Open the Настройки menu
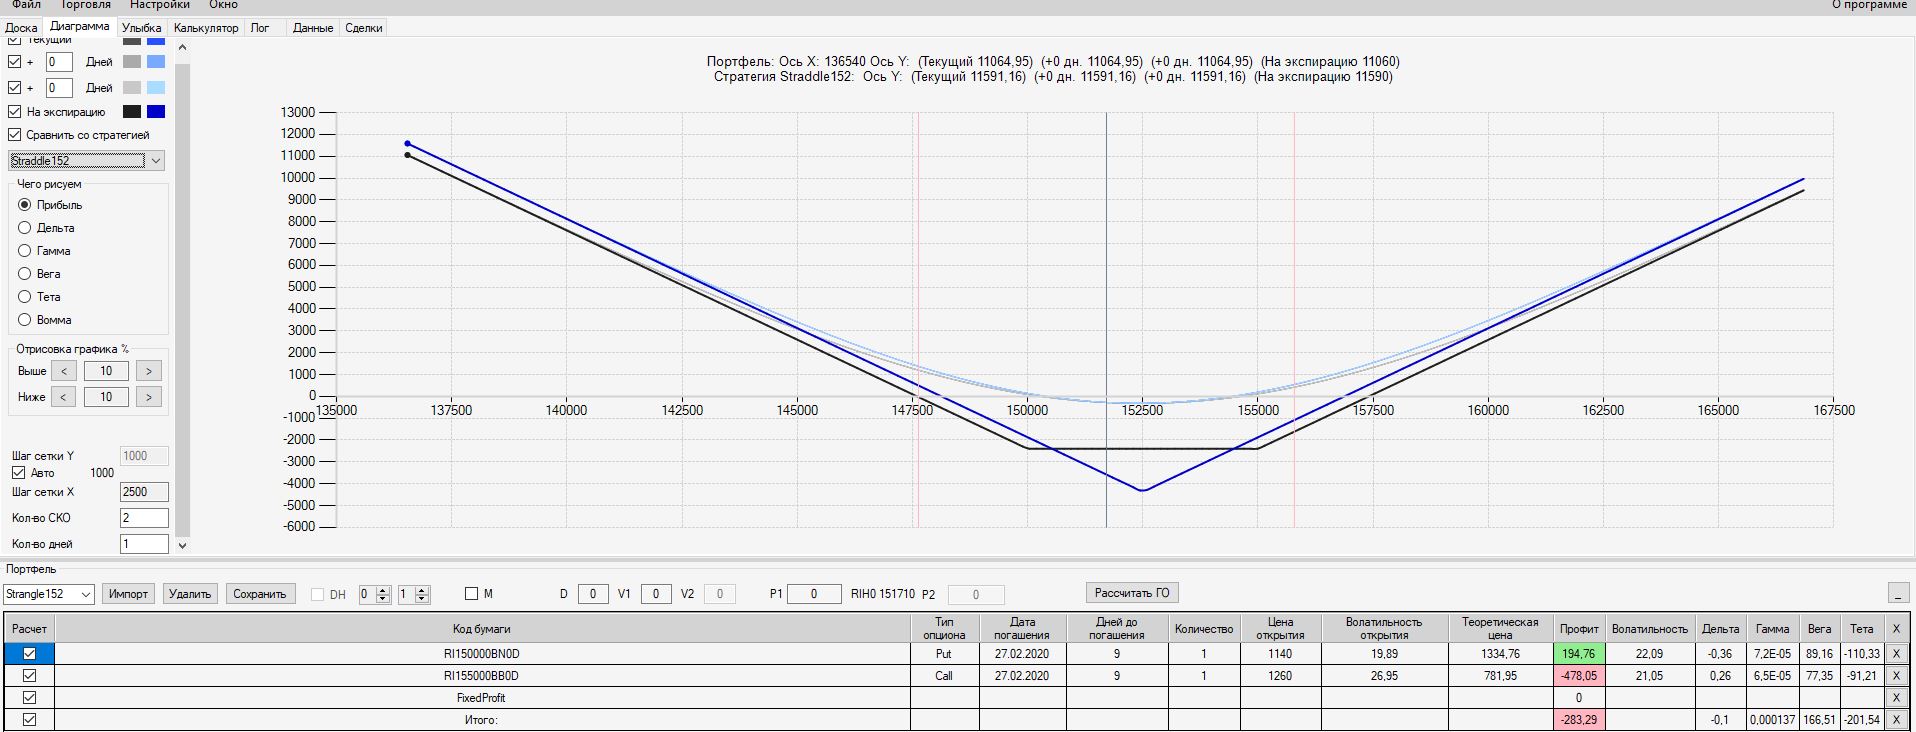 pyautogui.click(x=160, y=5)
